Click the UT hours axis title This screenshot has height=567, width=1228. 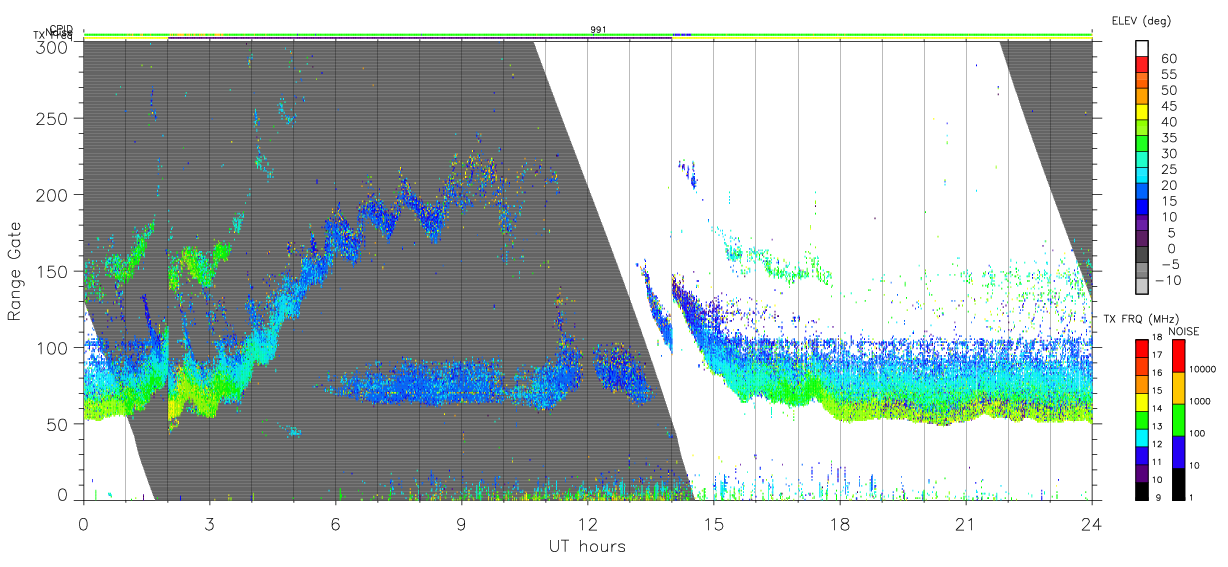587,546
